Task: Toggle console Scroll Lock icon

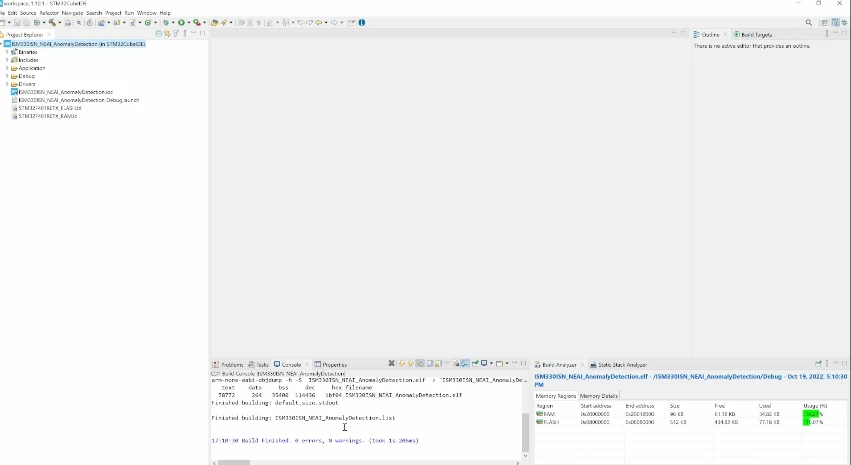Action: coord(439,364)
